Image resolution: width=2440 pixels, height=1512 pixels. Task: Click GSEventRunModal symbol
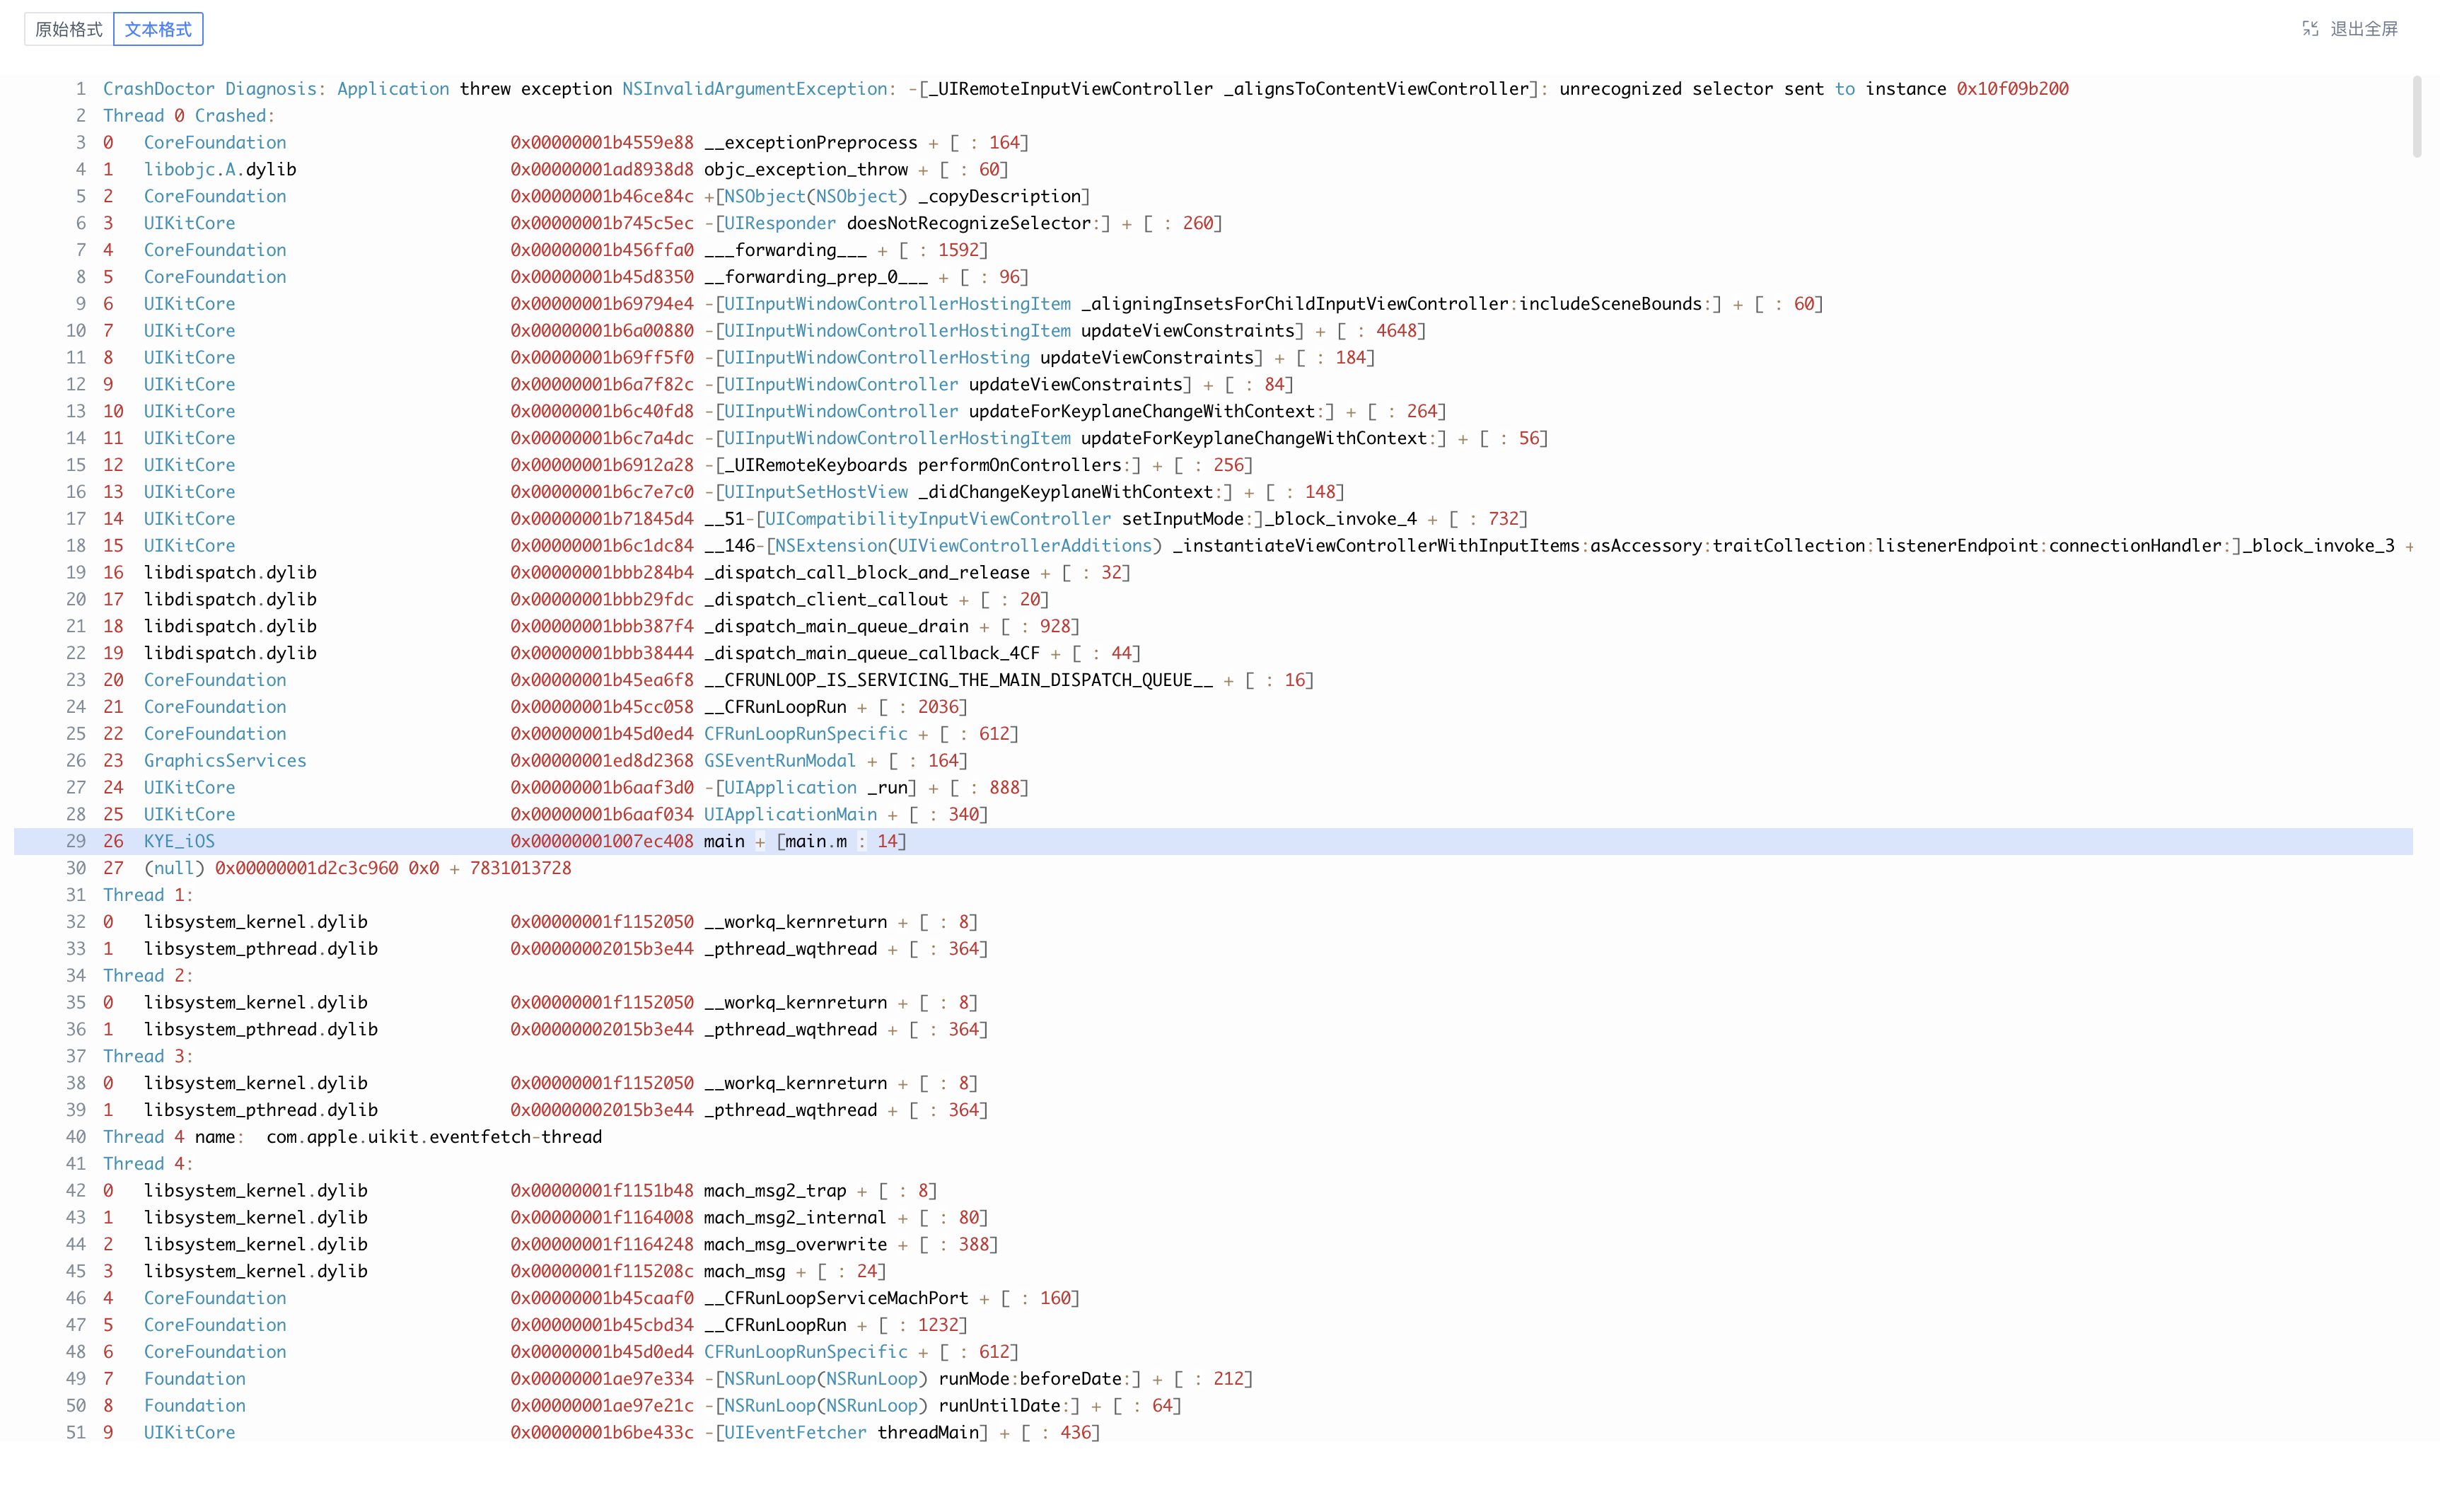[779, 761]
